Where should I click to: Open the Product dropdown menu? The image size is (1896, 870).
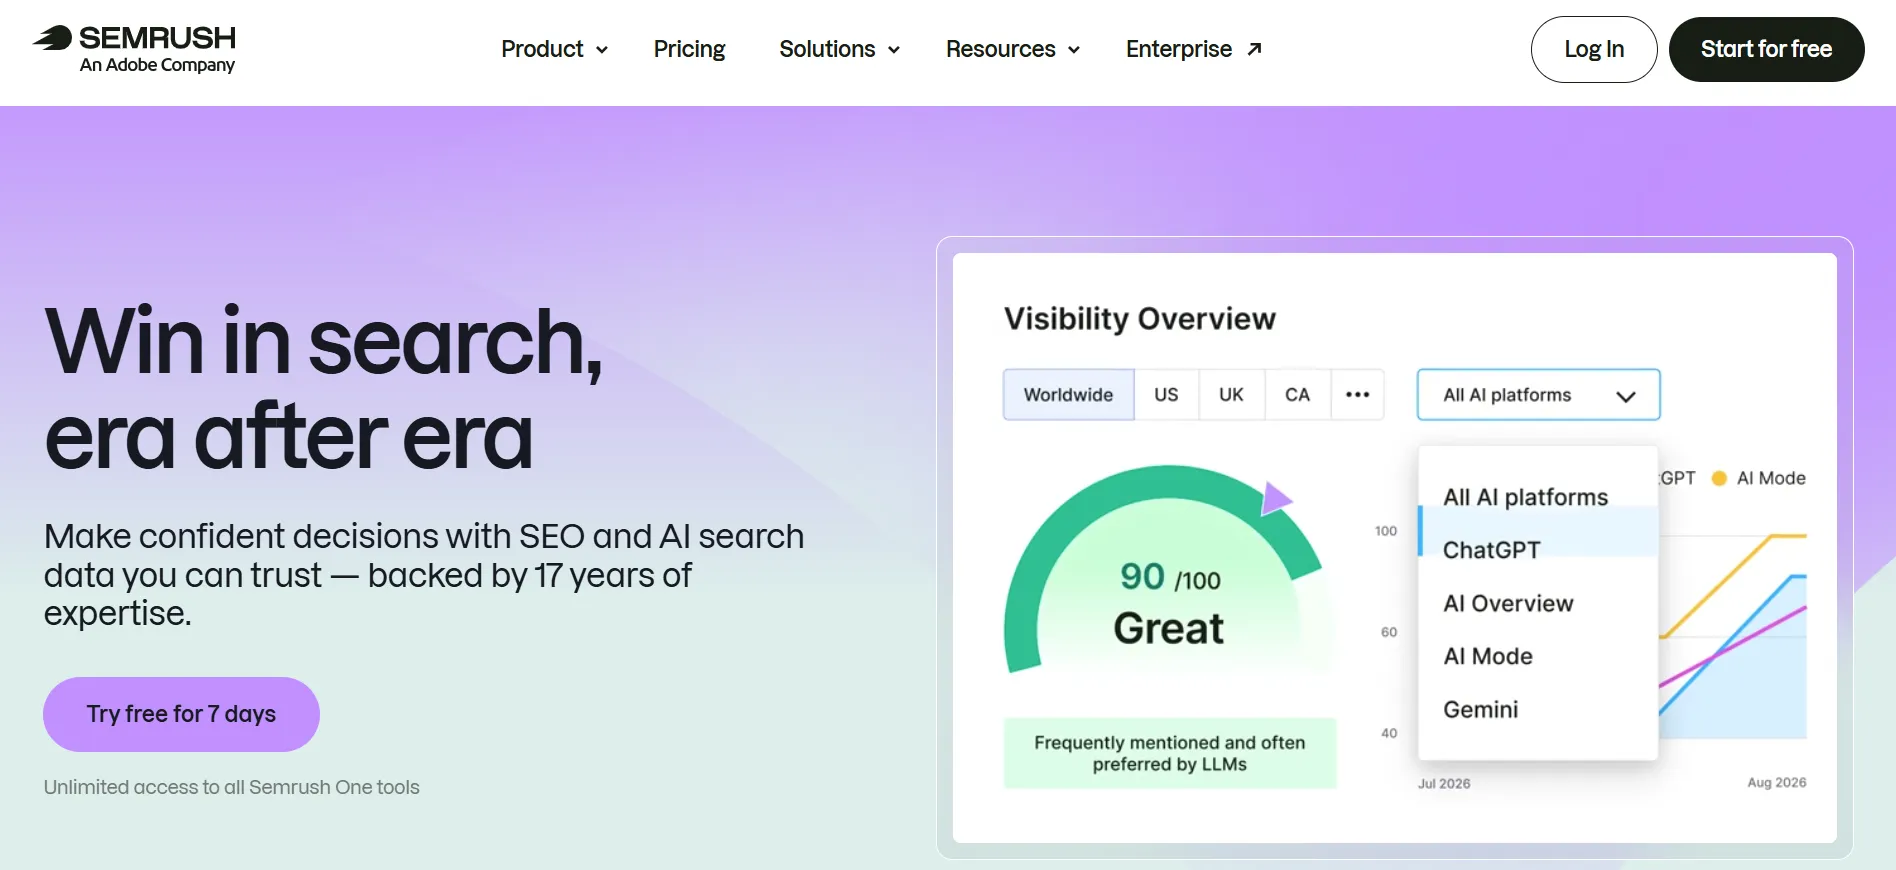[554, 49]
